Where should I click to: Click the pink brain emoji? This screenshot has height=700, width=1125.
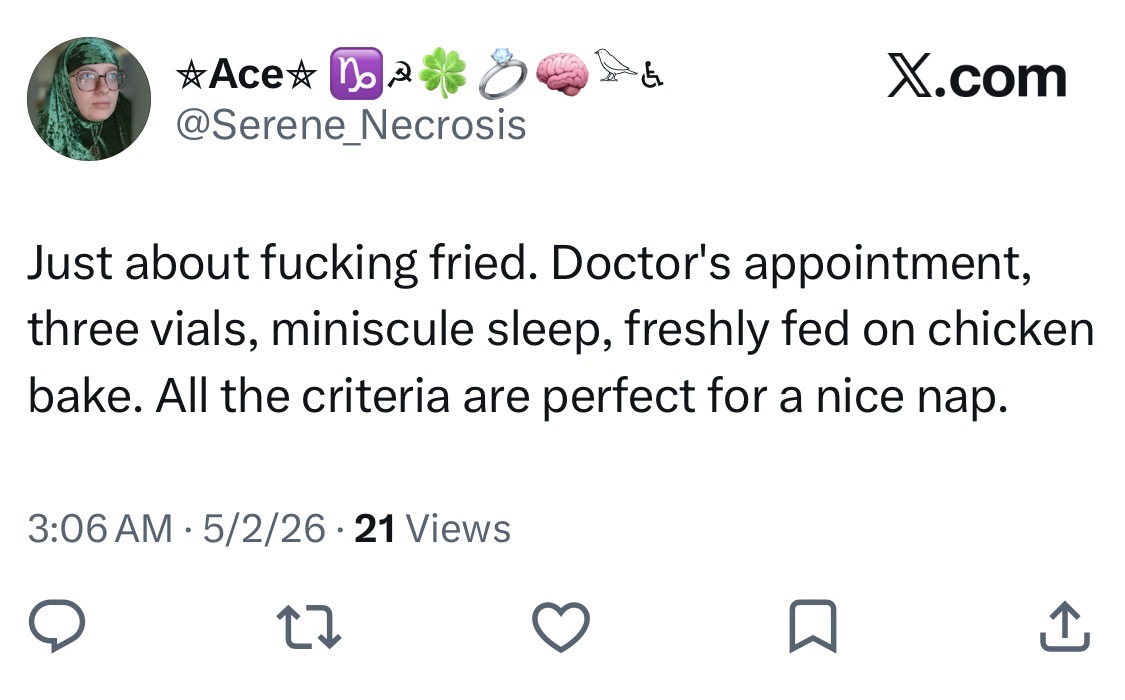point(562,73)
